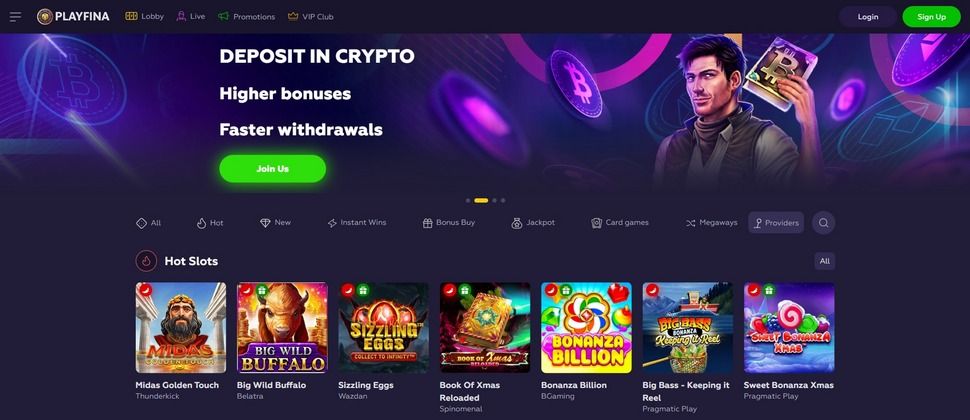The image size is (970, 420).
Task: Open the Providers dropdown filter
Action: coord(776,223)
